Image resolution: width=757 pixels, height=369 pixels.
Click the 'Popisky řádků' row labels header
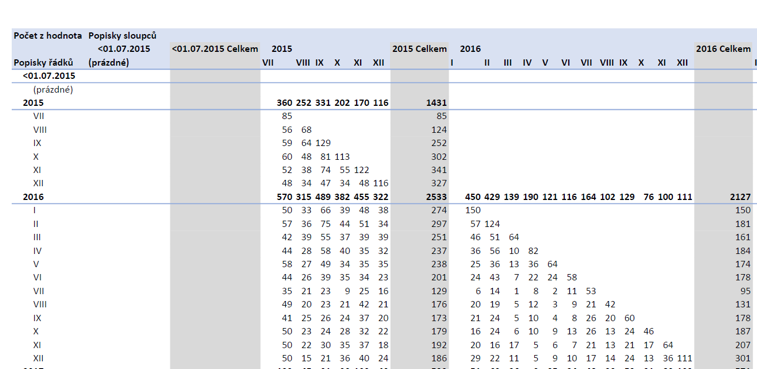(x=43, y=63)
